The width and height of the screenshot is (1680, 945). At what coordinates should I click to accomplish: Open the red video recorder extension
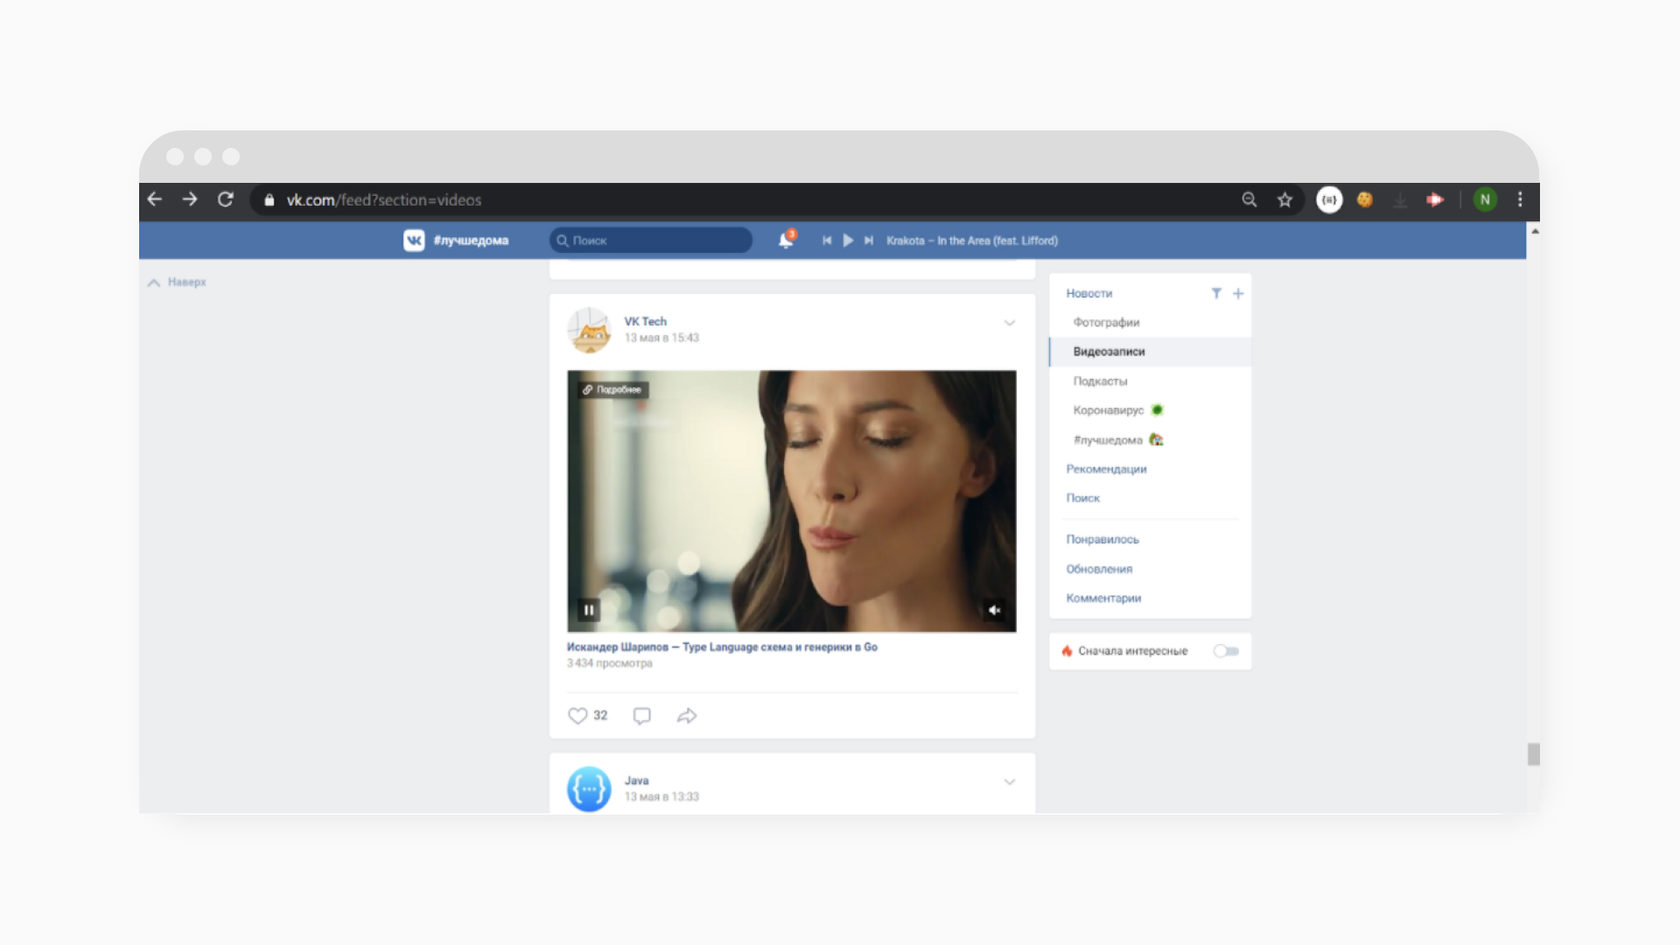(x=1435, y=200)
